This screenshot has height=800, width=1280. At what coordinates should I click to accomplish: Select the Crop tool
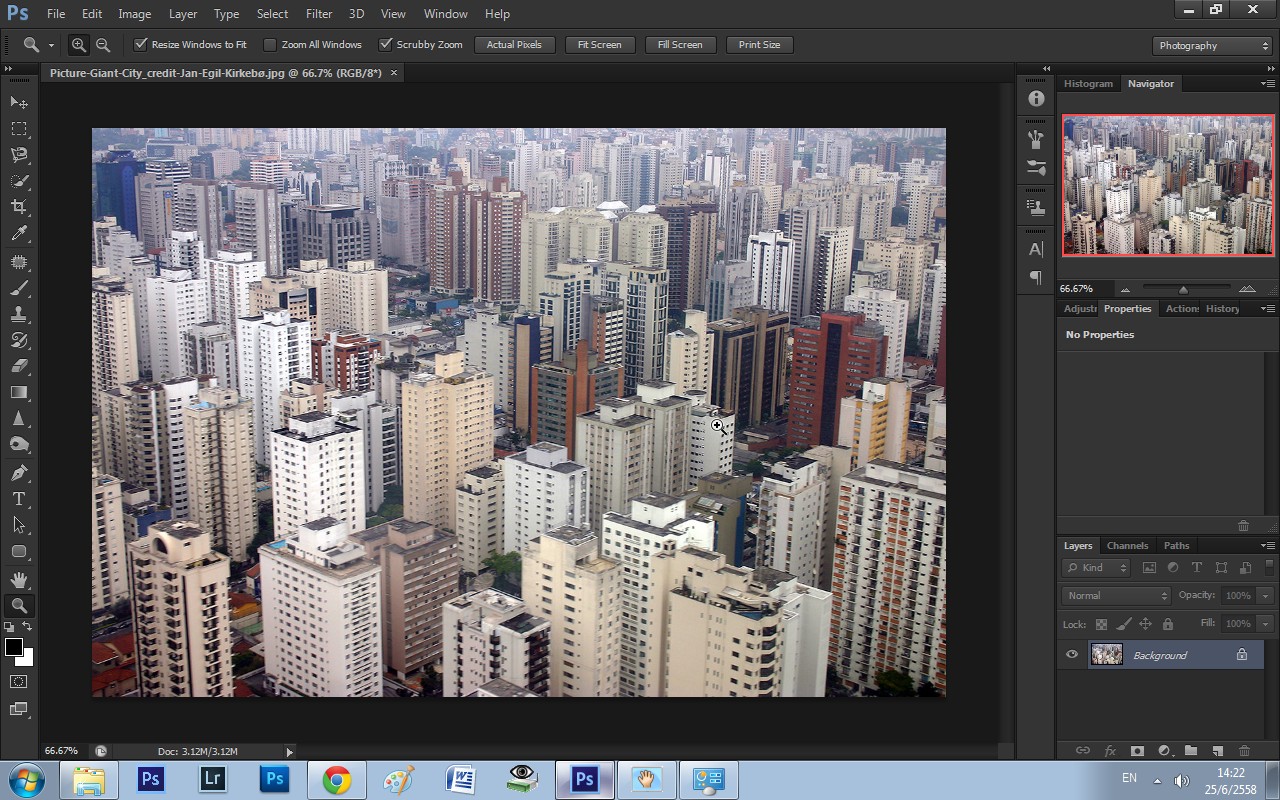click(x=19, y=207)
